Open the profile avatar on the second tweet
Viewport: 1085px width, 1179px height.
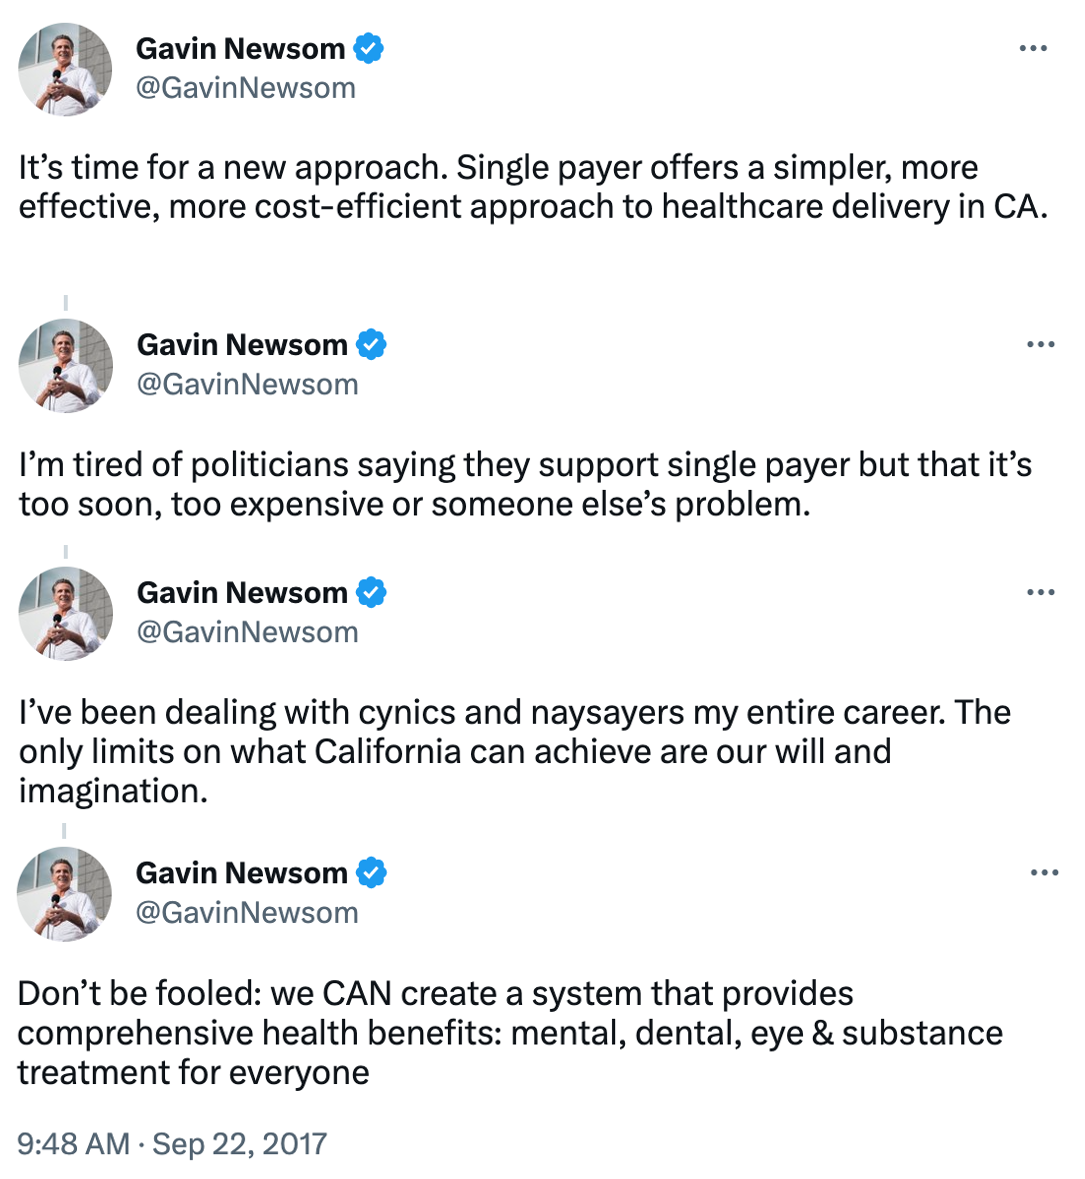[x=65, y=365]
